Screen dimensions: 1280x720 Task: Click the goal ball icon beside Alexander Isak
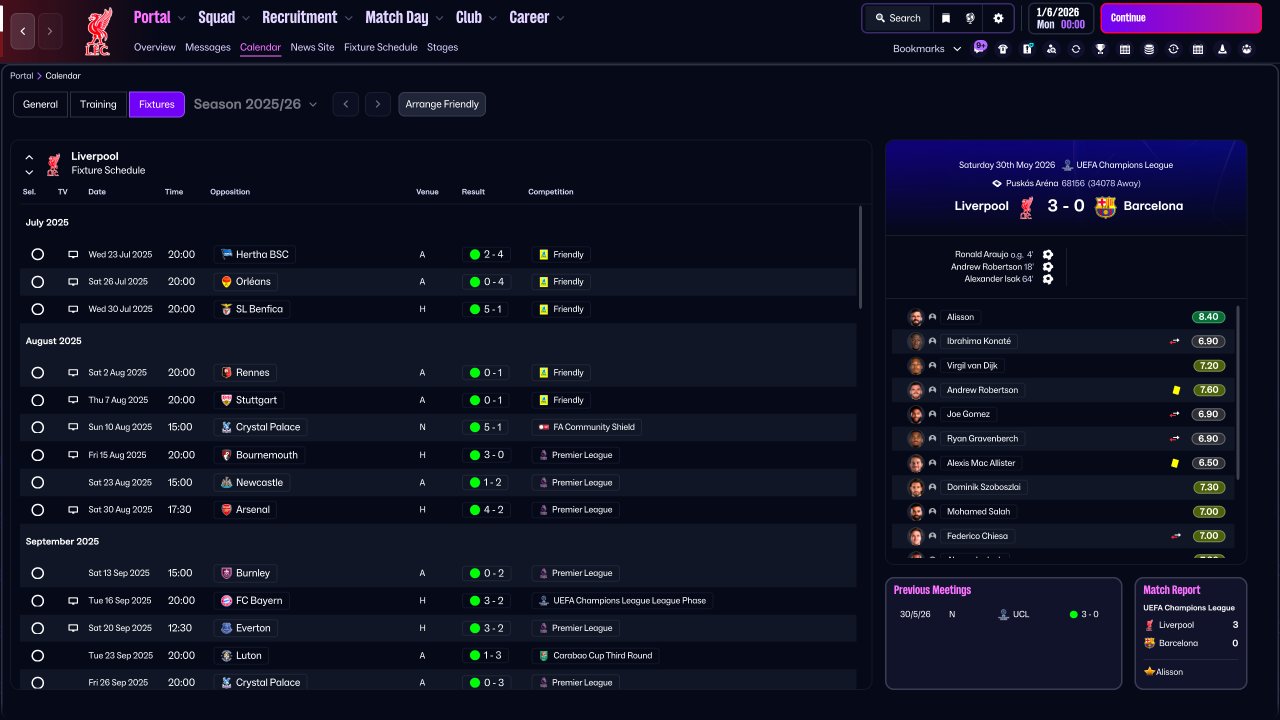click(1048, 279)
